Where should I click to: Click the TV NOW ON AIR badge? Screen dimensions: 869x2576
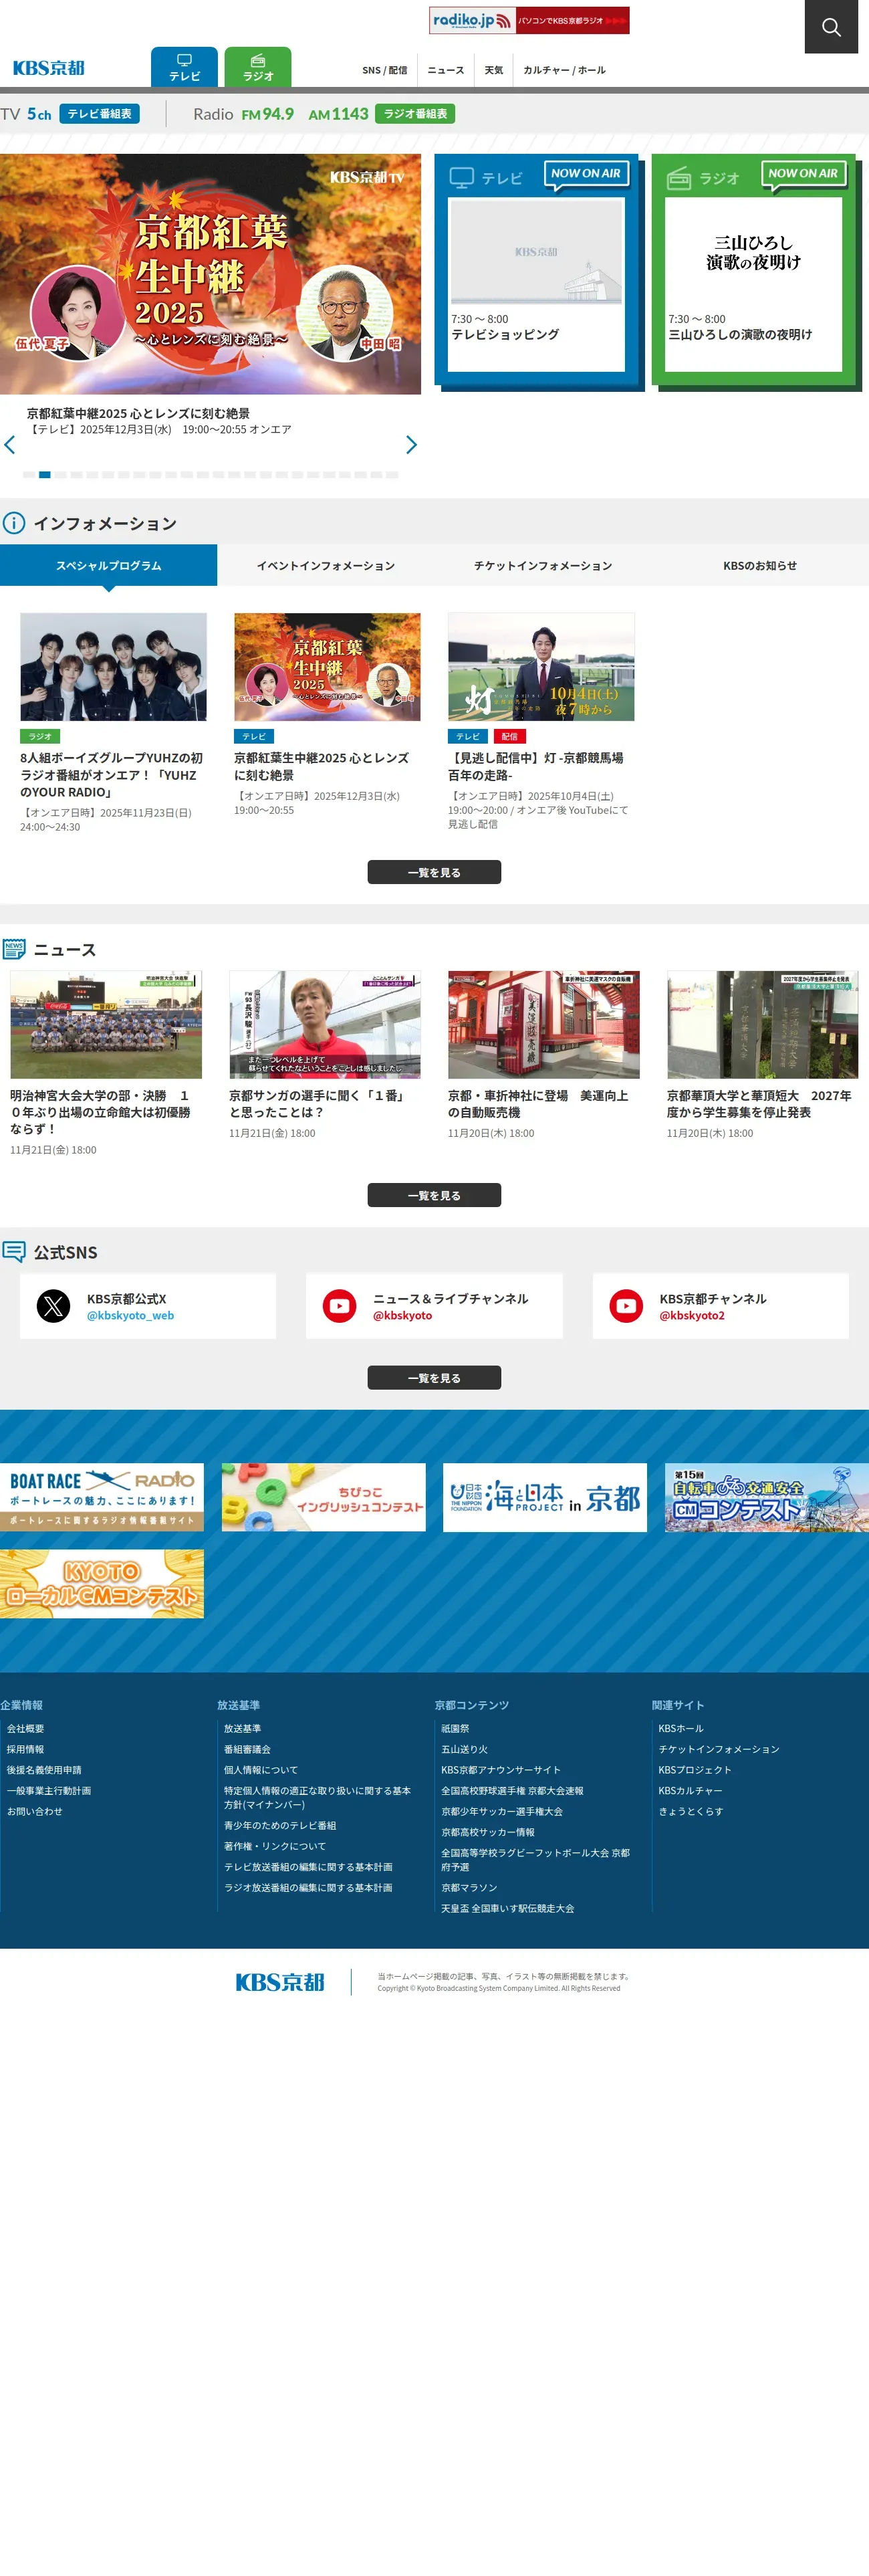(x=586, y=174)
